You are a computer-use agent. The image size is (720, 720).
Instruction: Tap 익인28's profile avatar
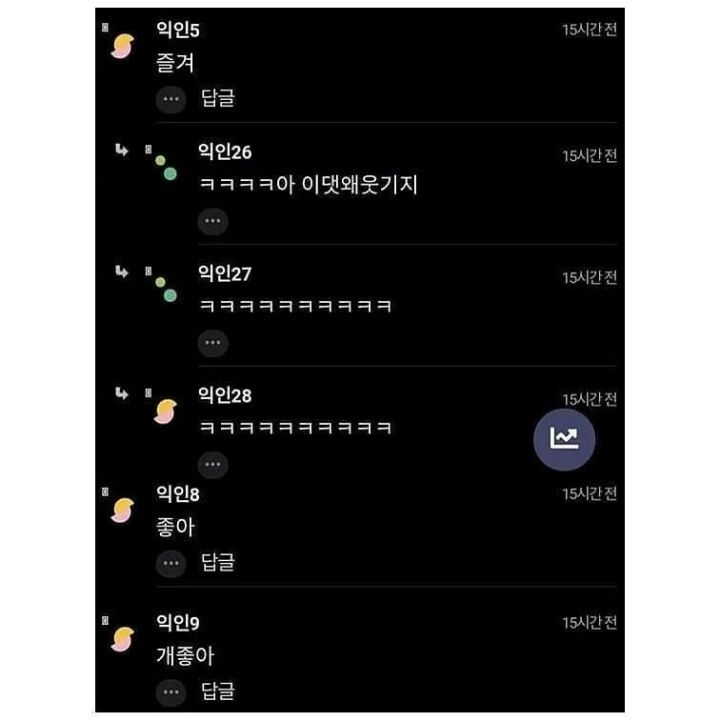(165, 411)
